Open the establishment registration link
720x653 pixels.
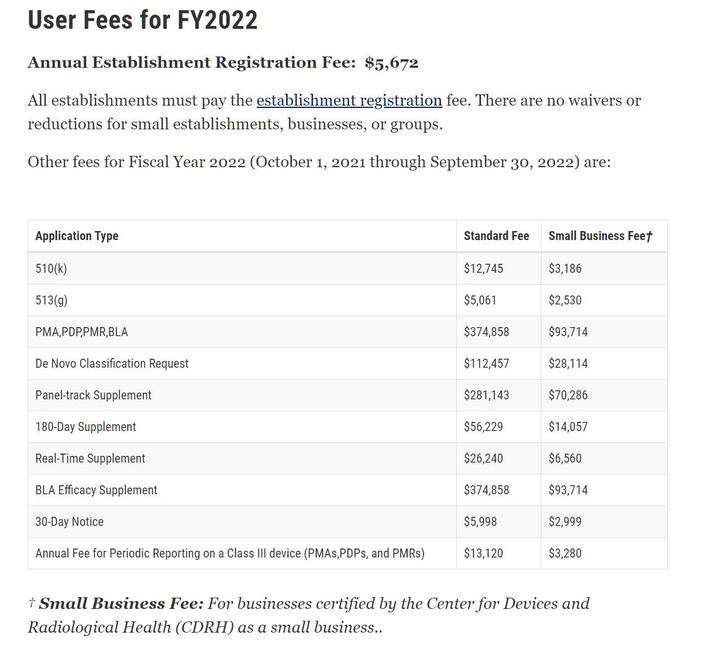[x=349, y=100]
